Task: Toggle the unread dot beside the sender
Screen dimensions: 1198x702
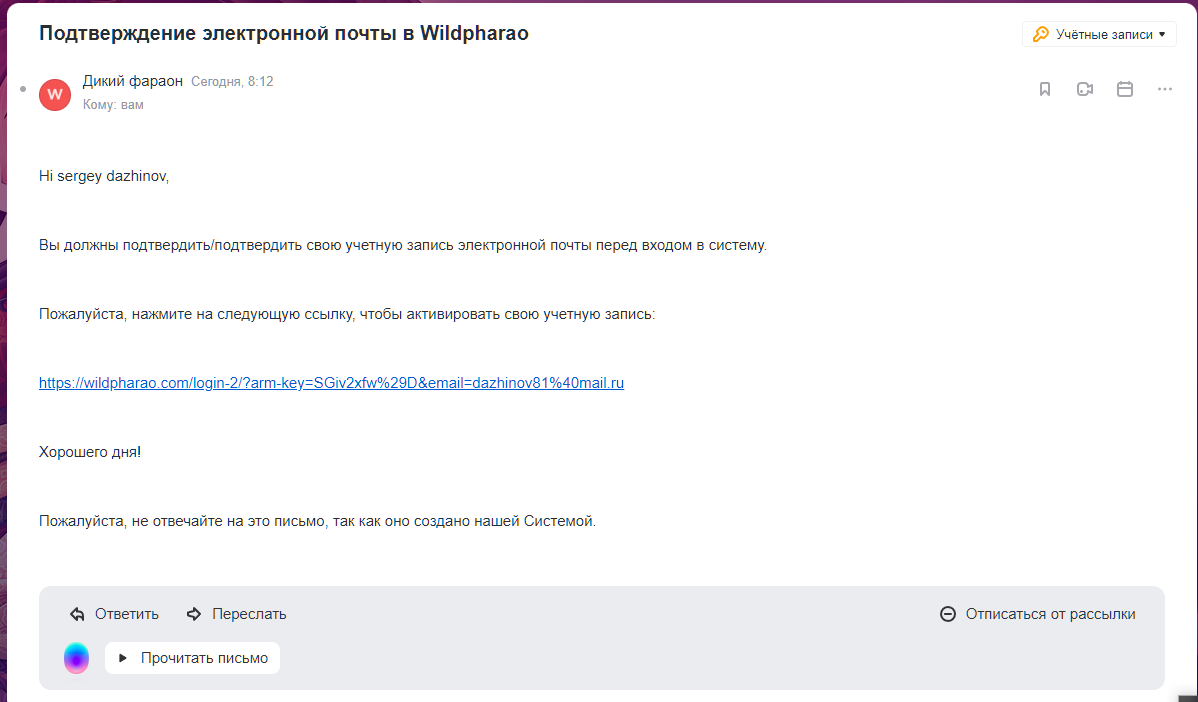Action: 23,89
